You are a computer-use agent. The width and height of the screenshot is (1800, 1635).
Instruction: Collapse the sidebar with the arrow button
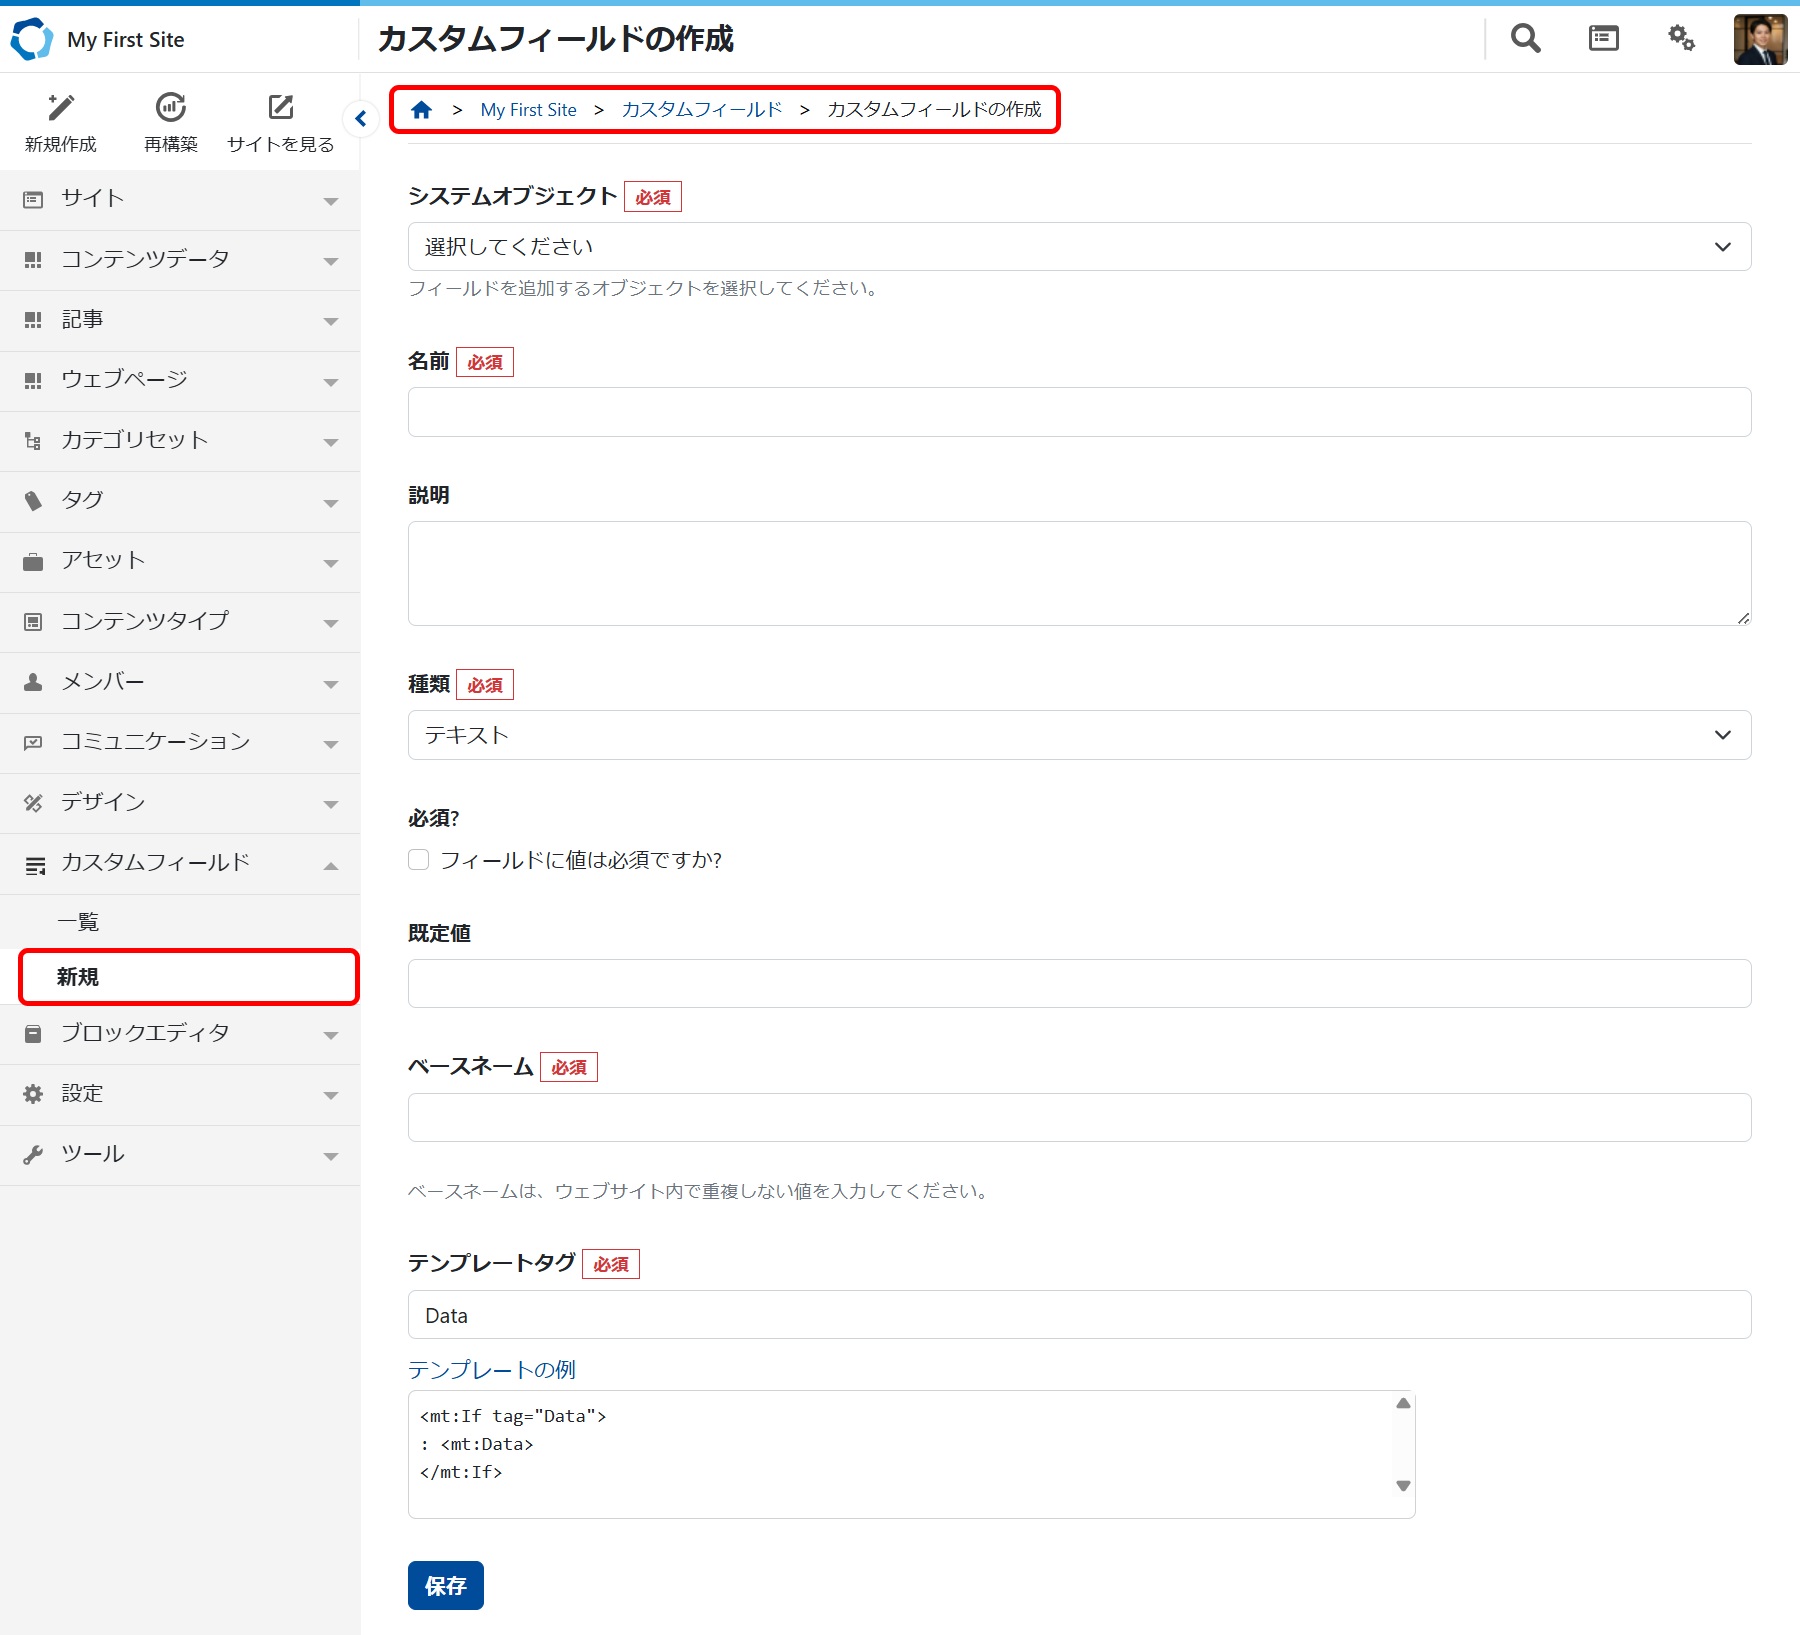pos(361,119)
